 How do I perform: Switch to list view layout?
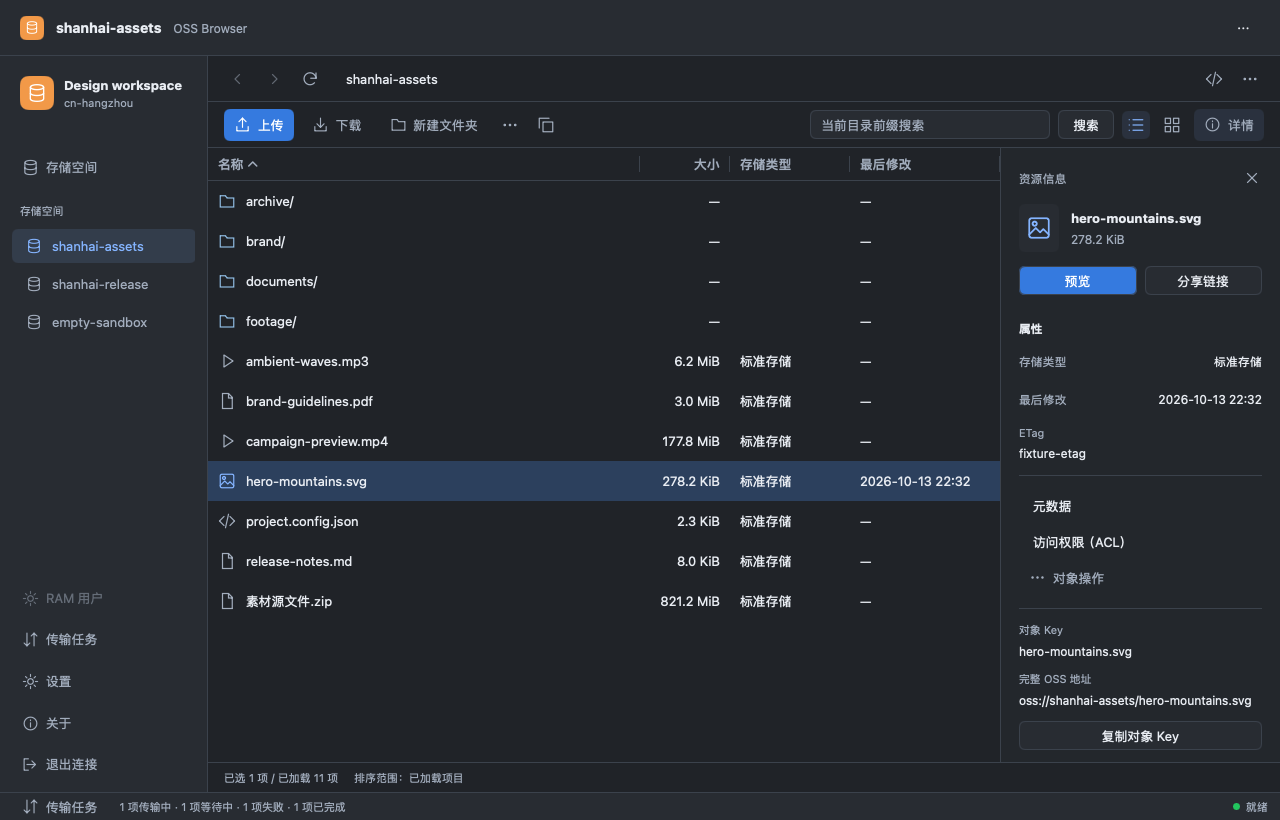point(1136,125)
